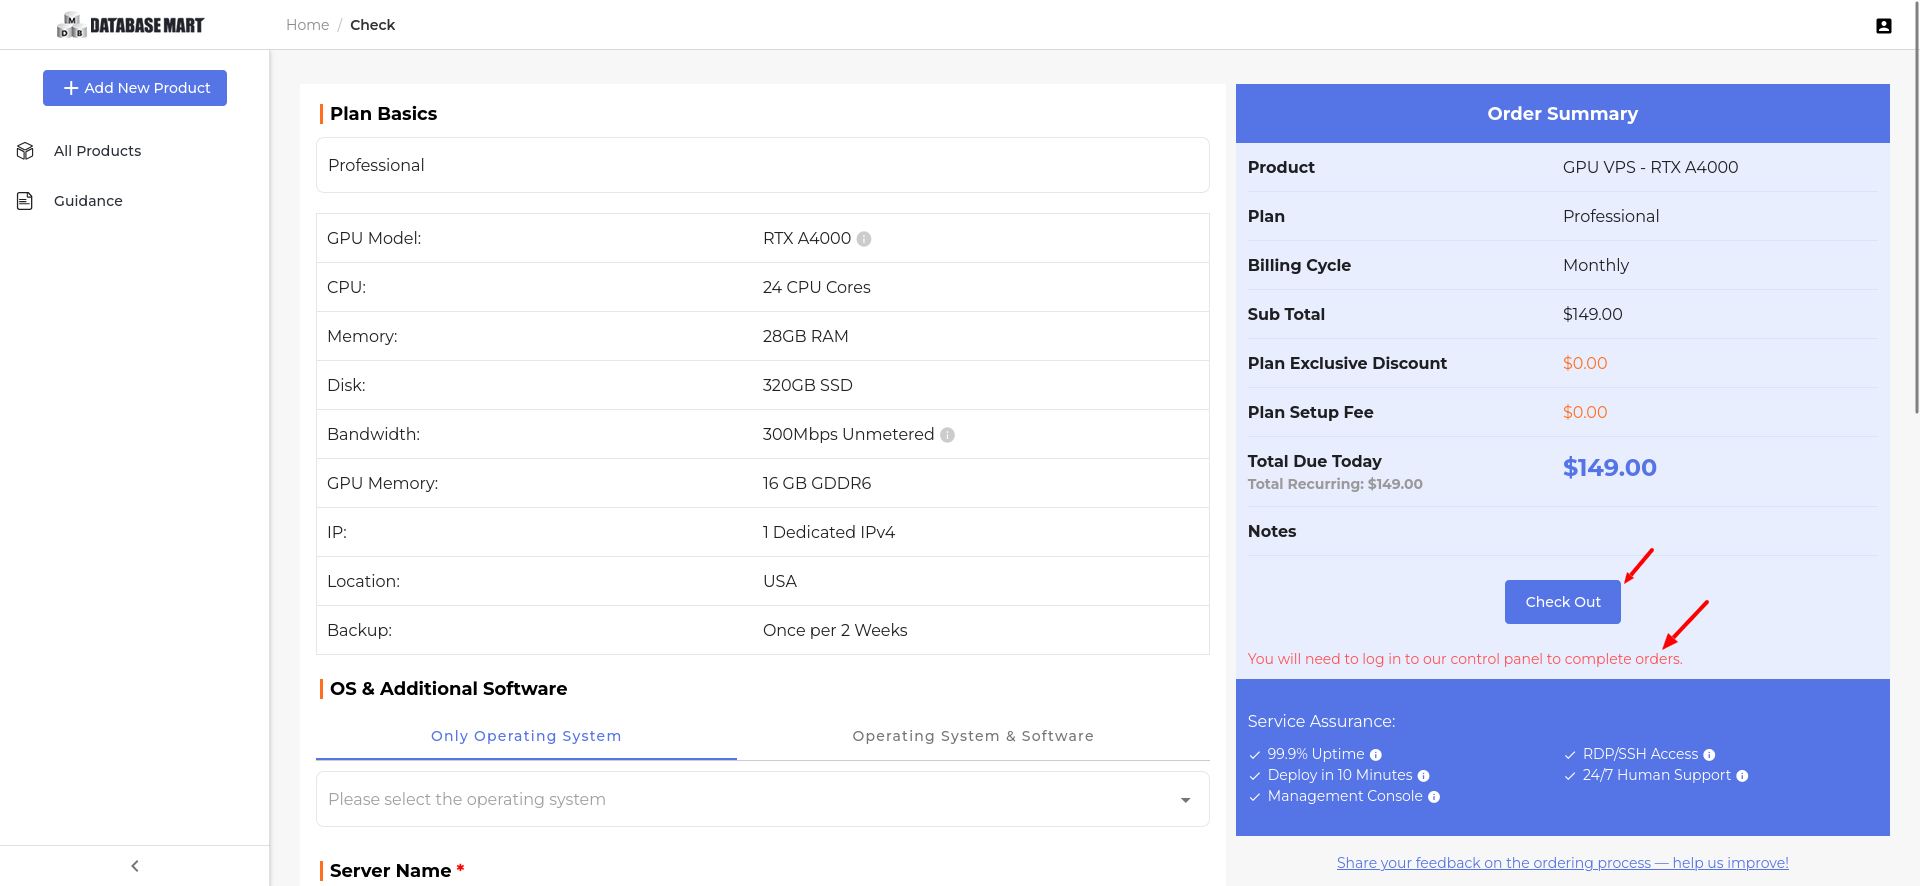
Task: Click the Professional plan name field
Action: [763, 165]
